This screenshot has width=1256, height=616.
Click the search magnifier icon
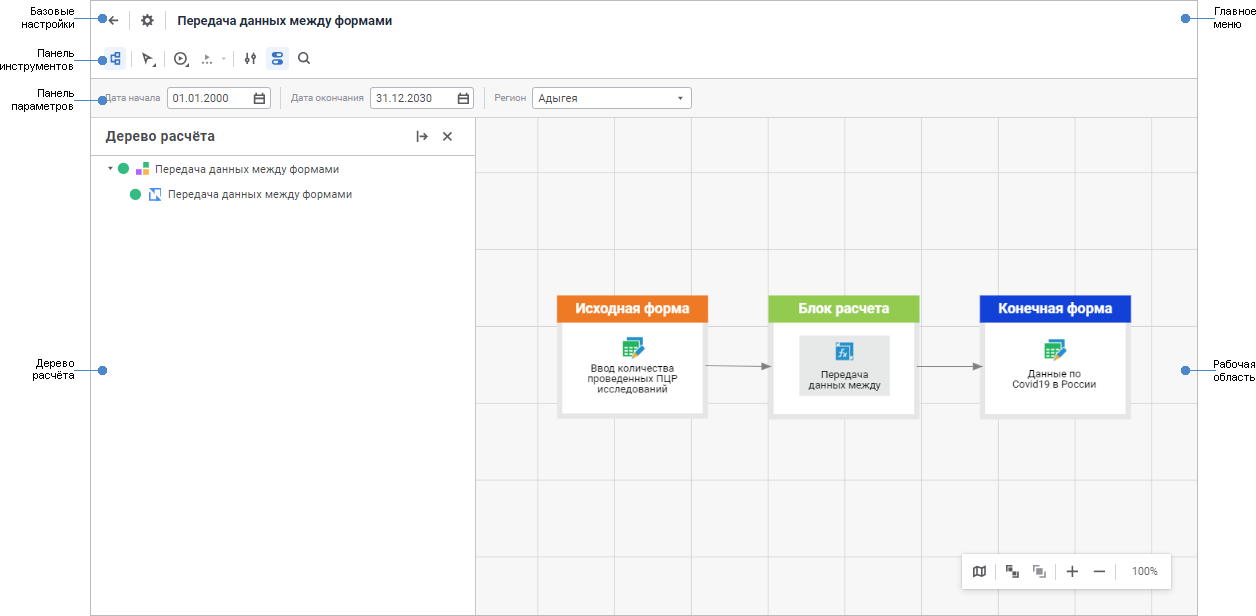point(304,59)
